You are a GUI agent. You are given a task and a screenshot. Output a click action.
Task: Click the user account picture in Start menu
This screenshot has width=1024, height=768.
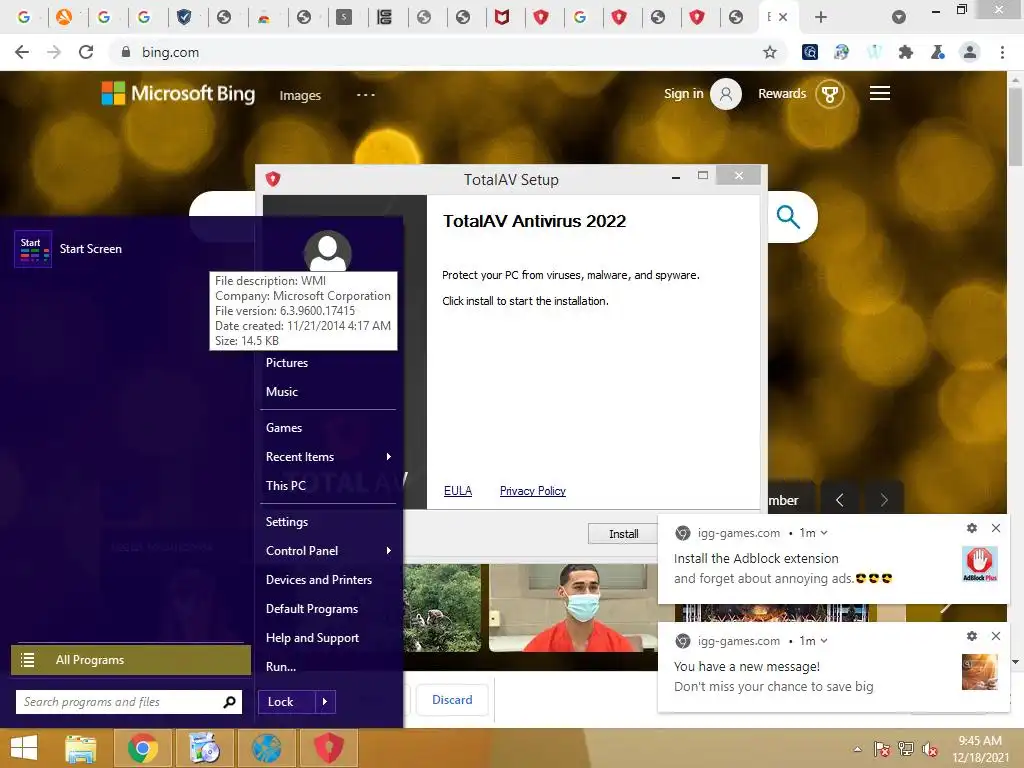coord(327,251)
